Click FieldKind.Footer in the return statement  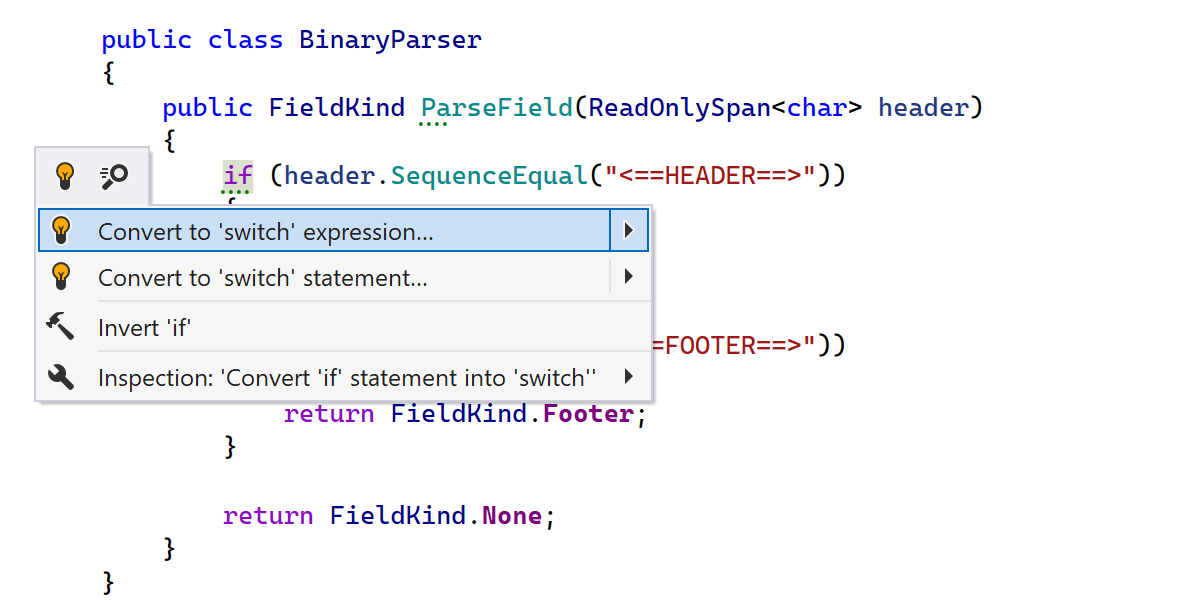pos(512,414)
